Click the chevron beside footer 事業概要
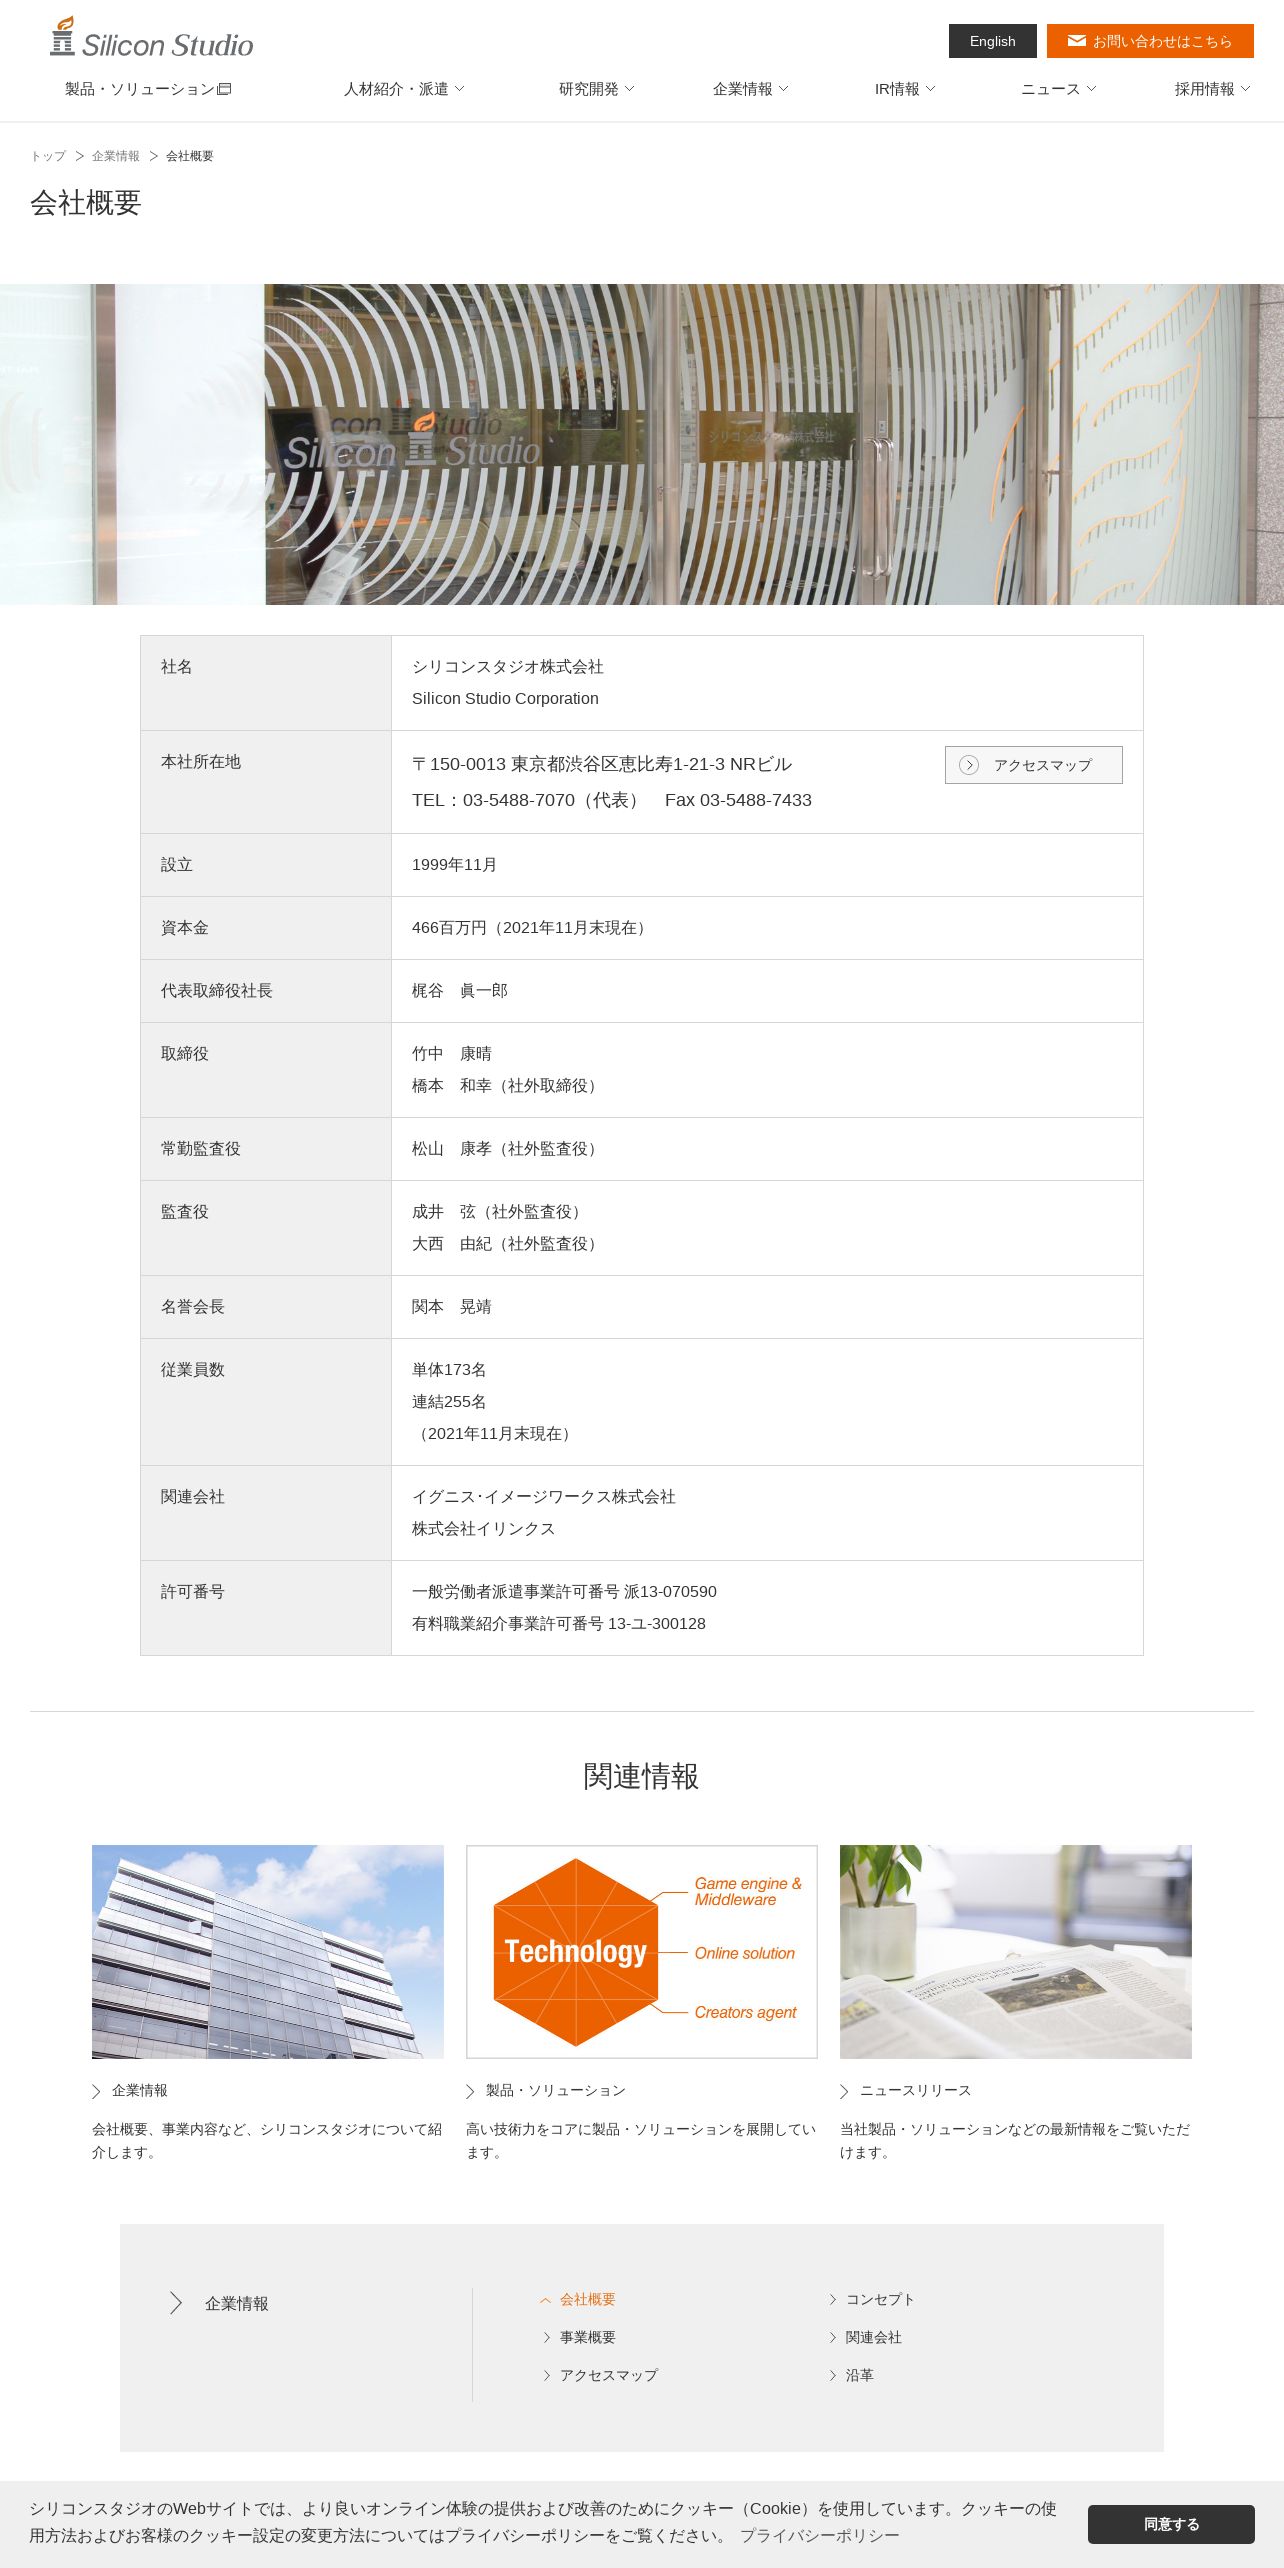This screenshot has height=2568, width=1284. tap(547, 2337)
